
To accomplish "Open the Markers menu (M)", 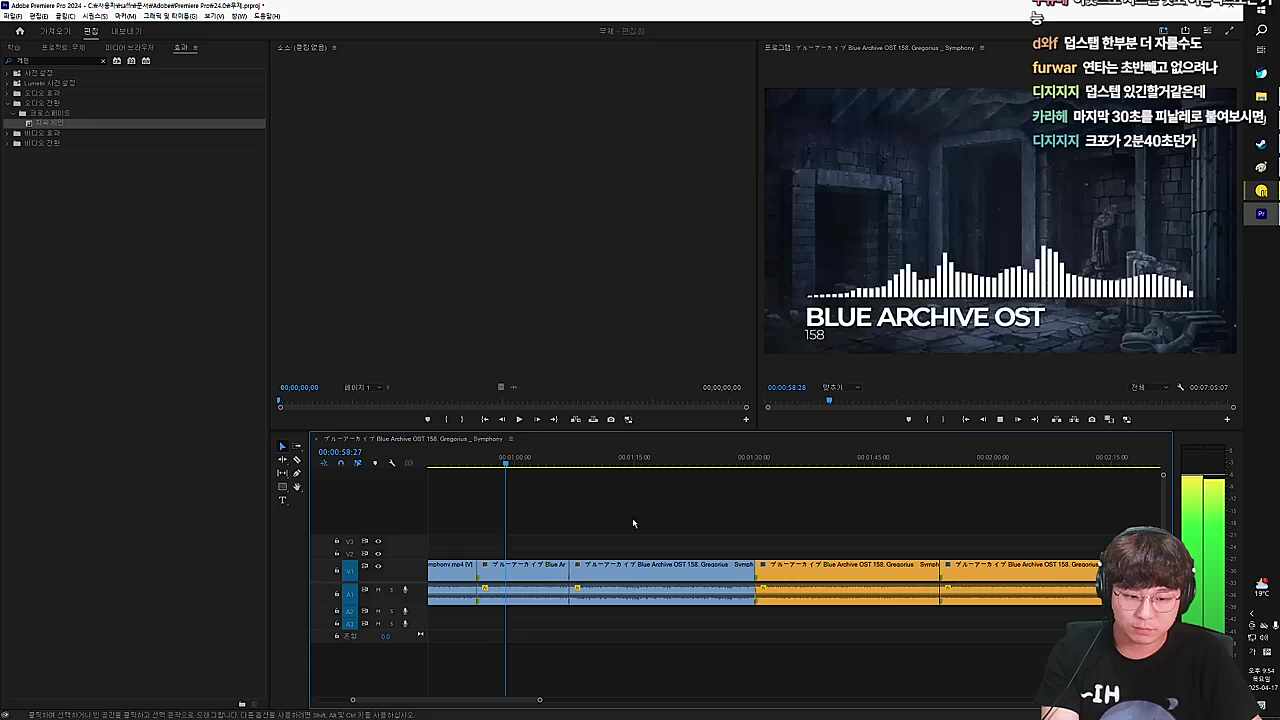I will [126, 16].
